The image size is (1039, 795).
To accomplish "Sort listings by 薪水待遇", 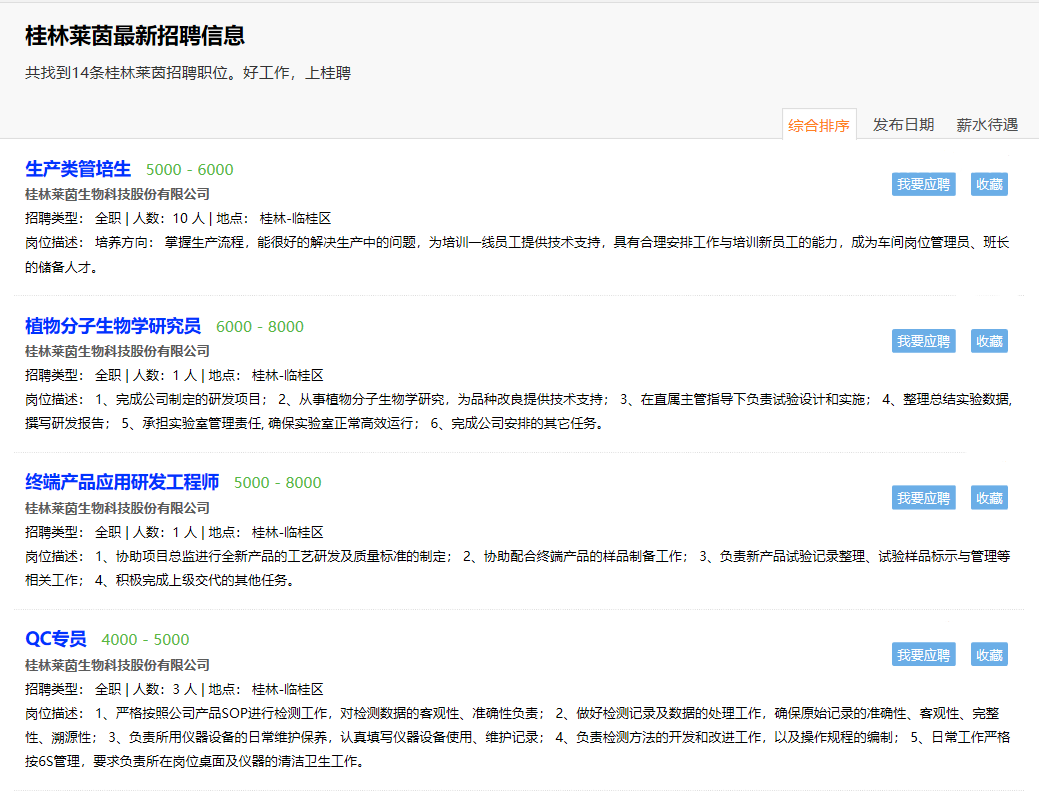I will tap(987, 125).
